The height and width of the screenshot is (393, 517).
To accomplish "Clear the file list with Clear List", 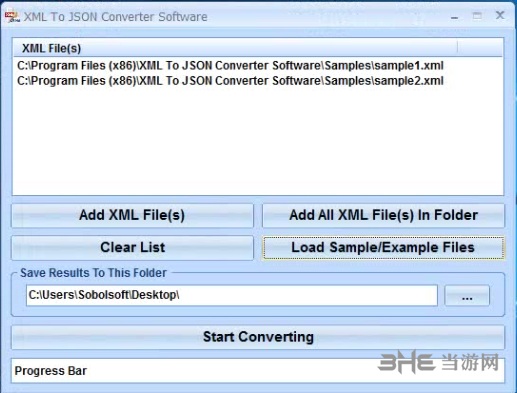I will tap(132, 248).
